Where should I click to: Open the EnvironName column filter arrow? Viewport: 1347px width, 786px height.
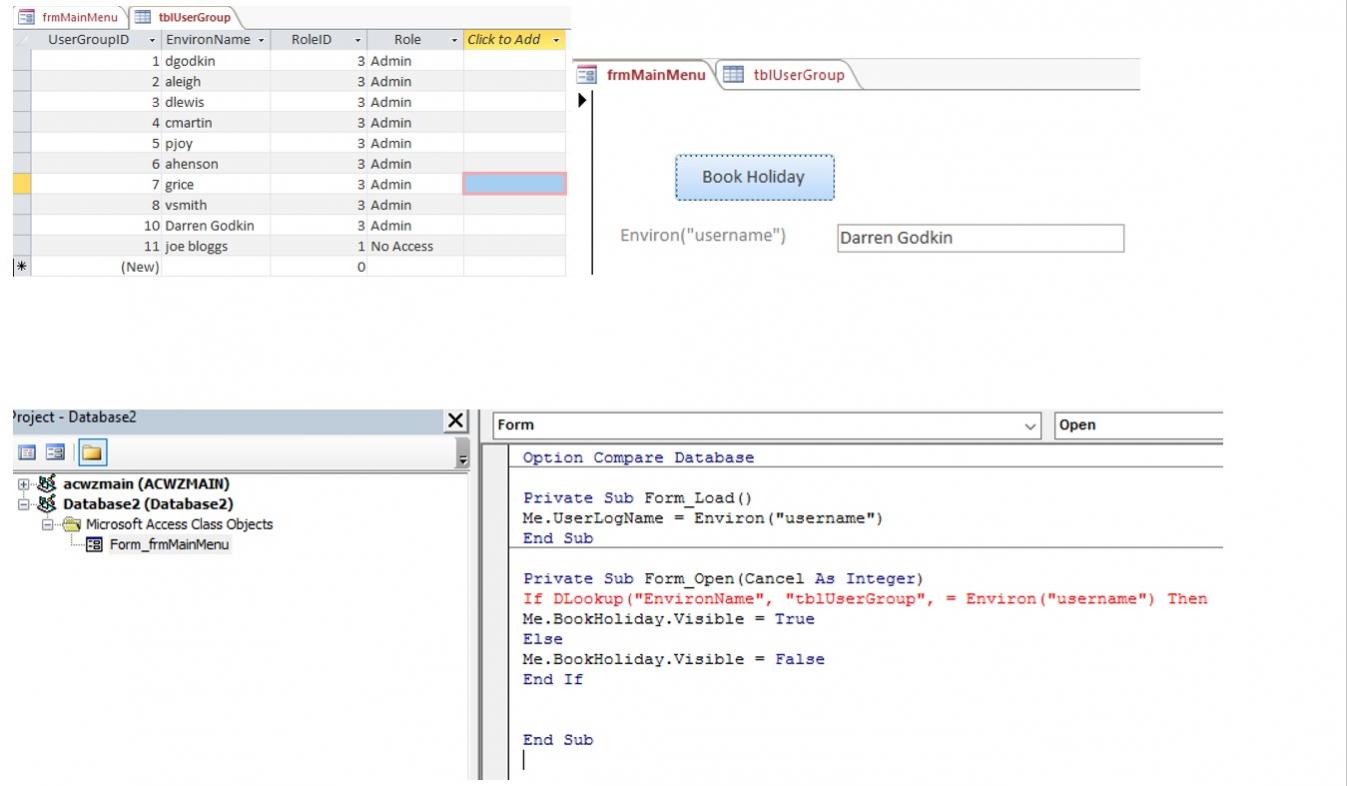pos(261,40)
